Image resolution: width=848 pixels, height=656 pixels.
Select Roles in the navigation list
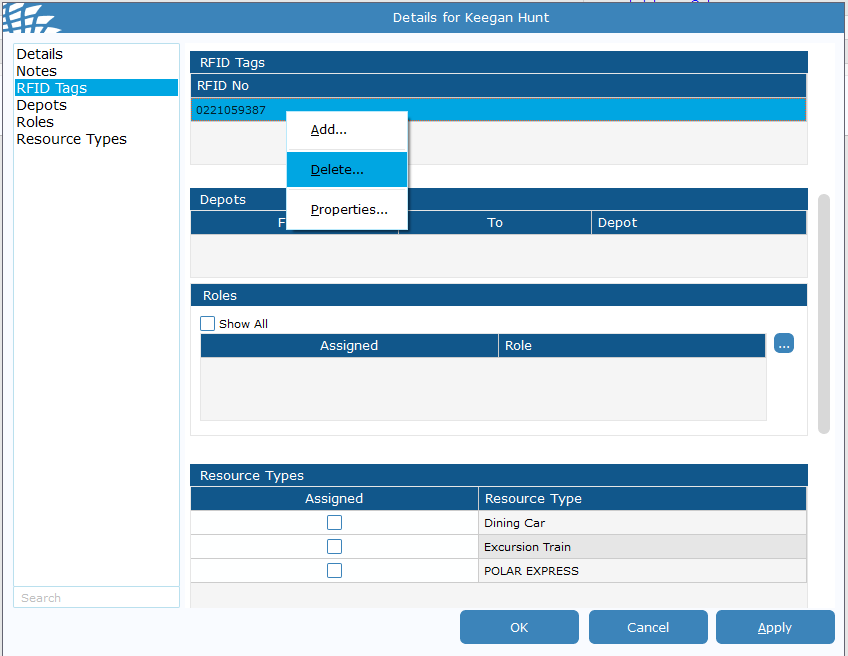click(35, 122)
